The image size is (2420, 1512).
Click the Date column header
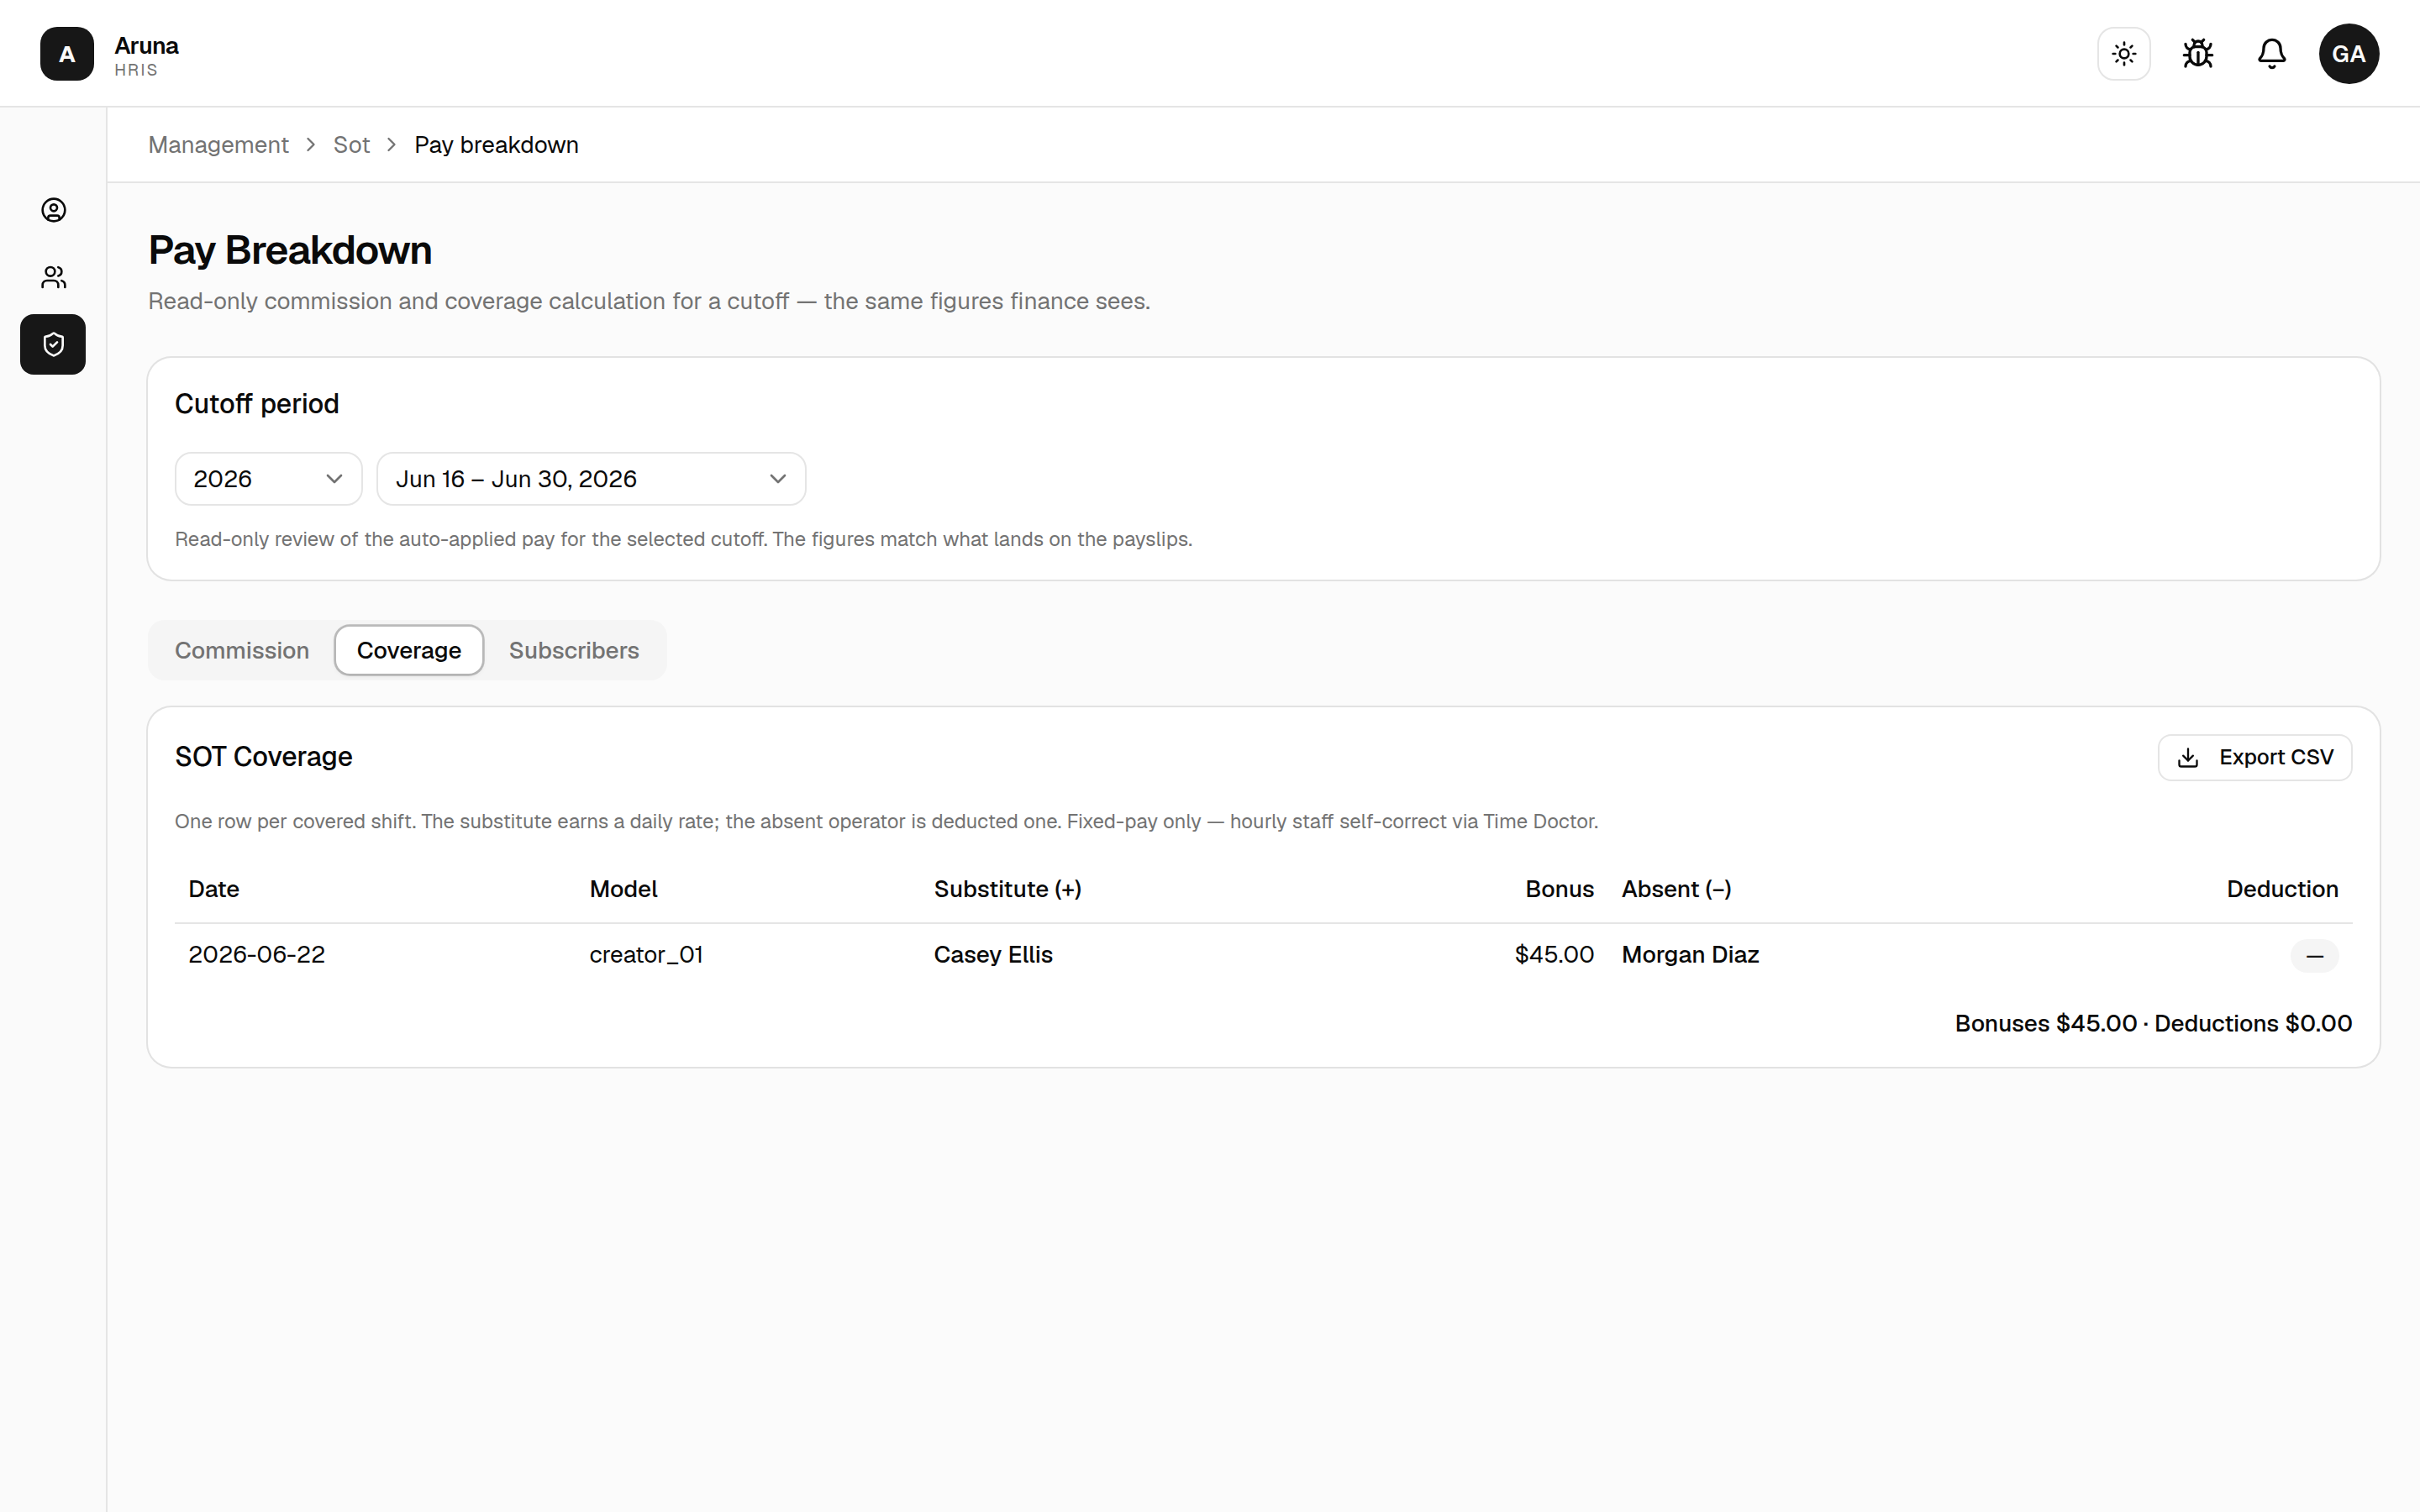pyautogui.click(x=214, y=889)
